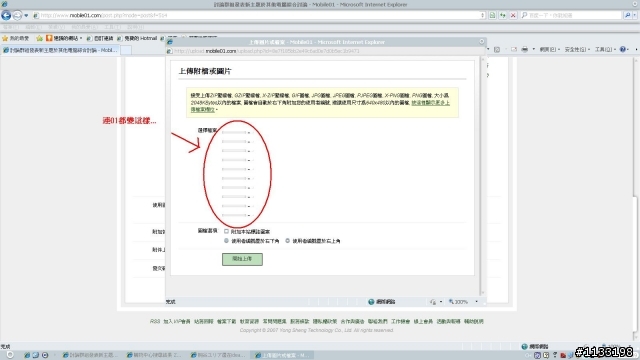Launch Internet Explorer from quick launch
Viewport: 640px width, 360px height.
27,355
